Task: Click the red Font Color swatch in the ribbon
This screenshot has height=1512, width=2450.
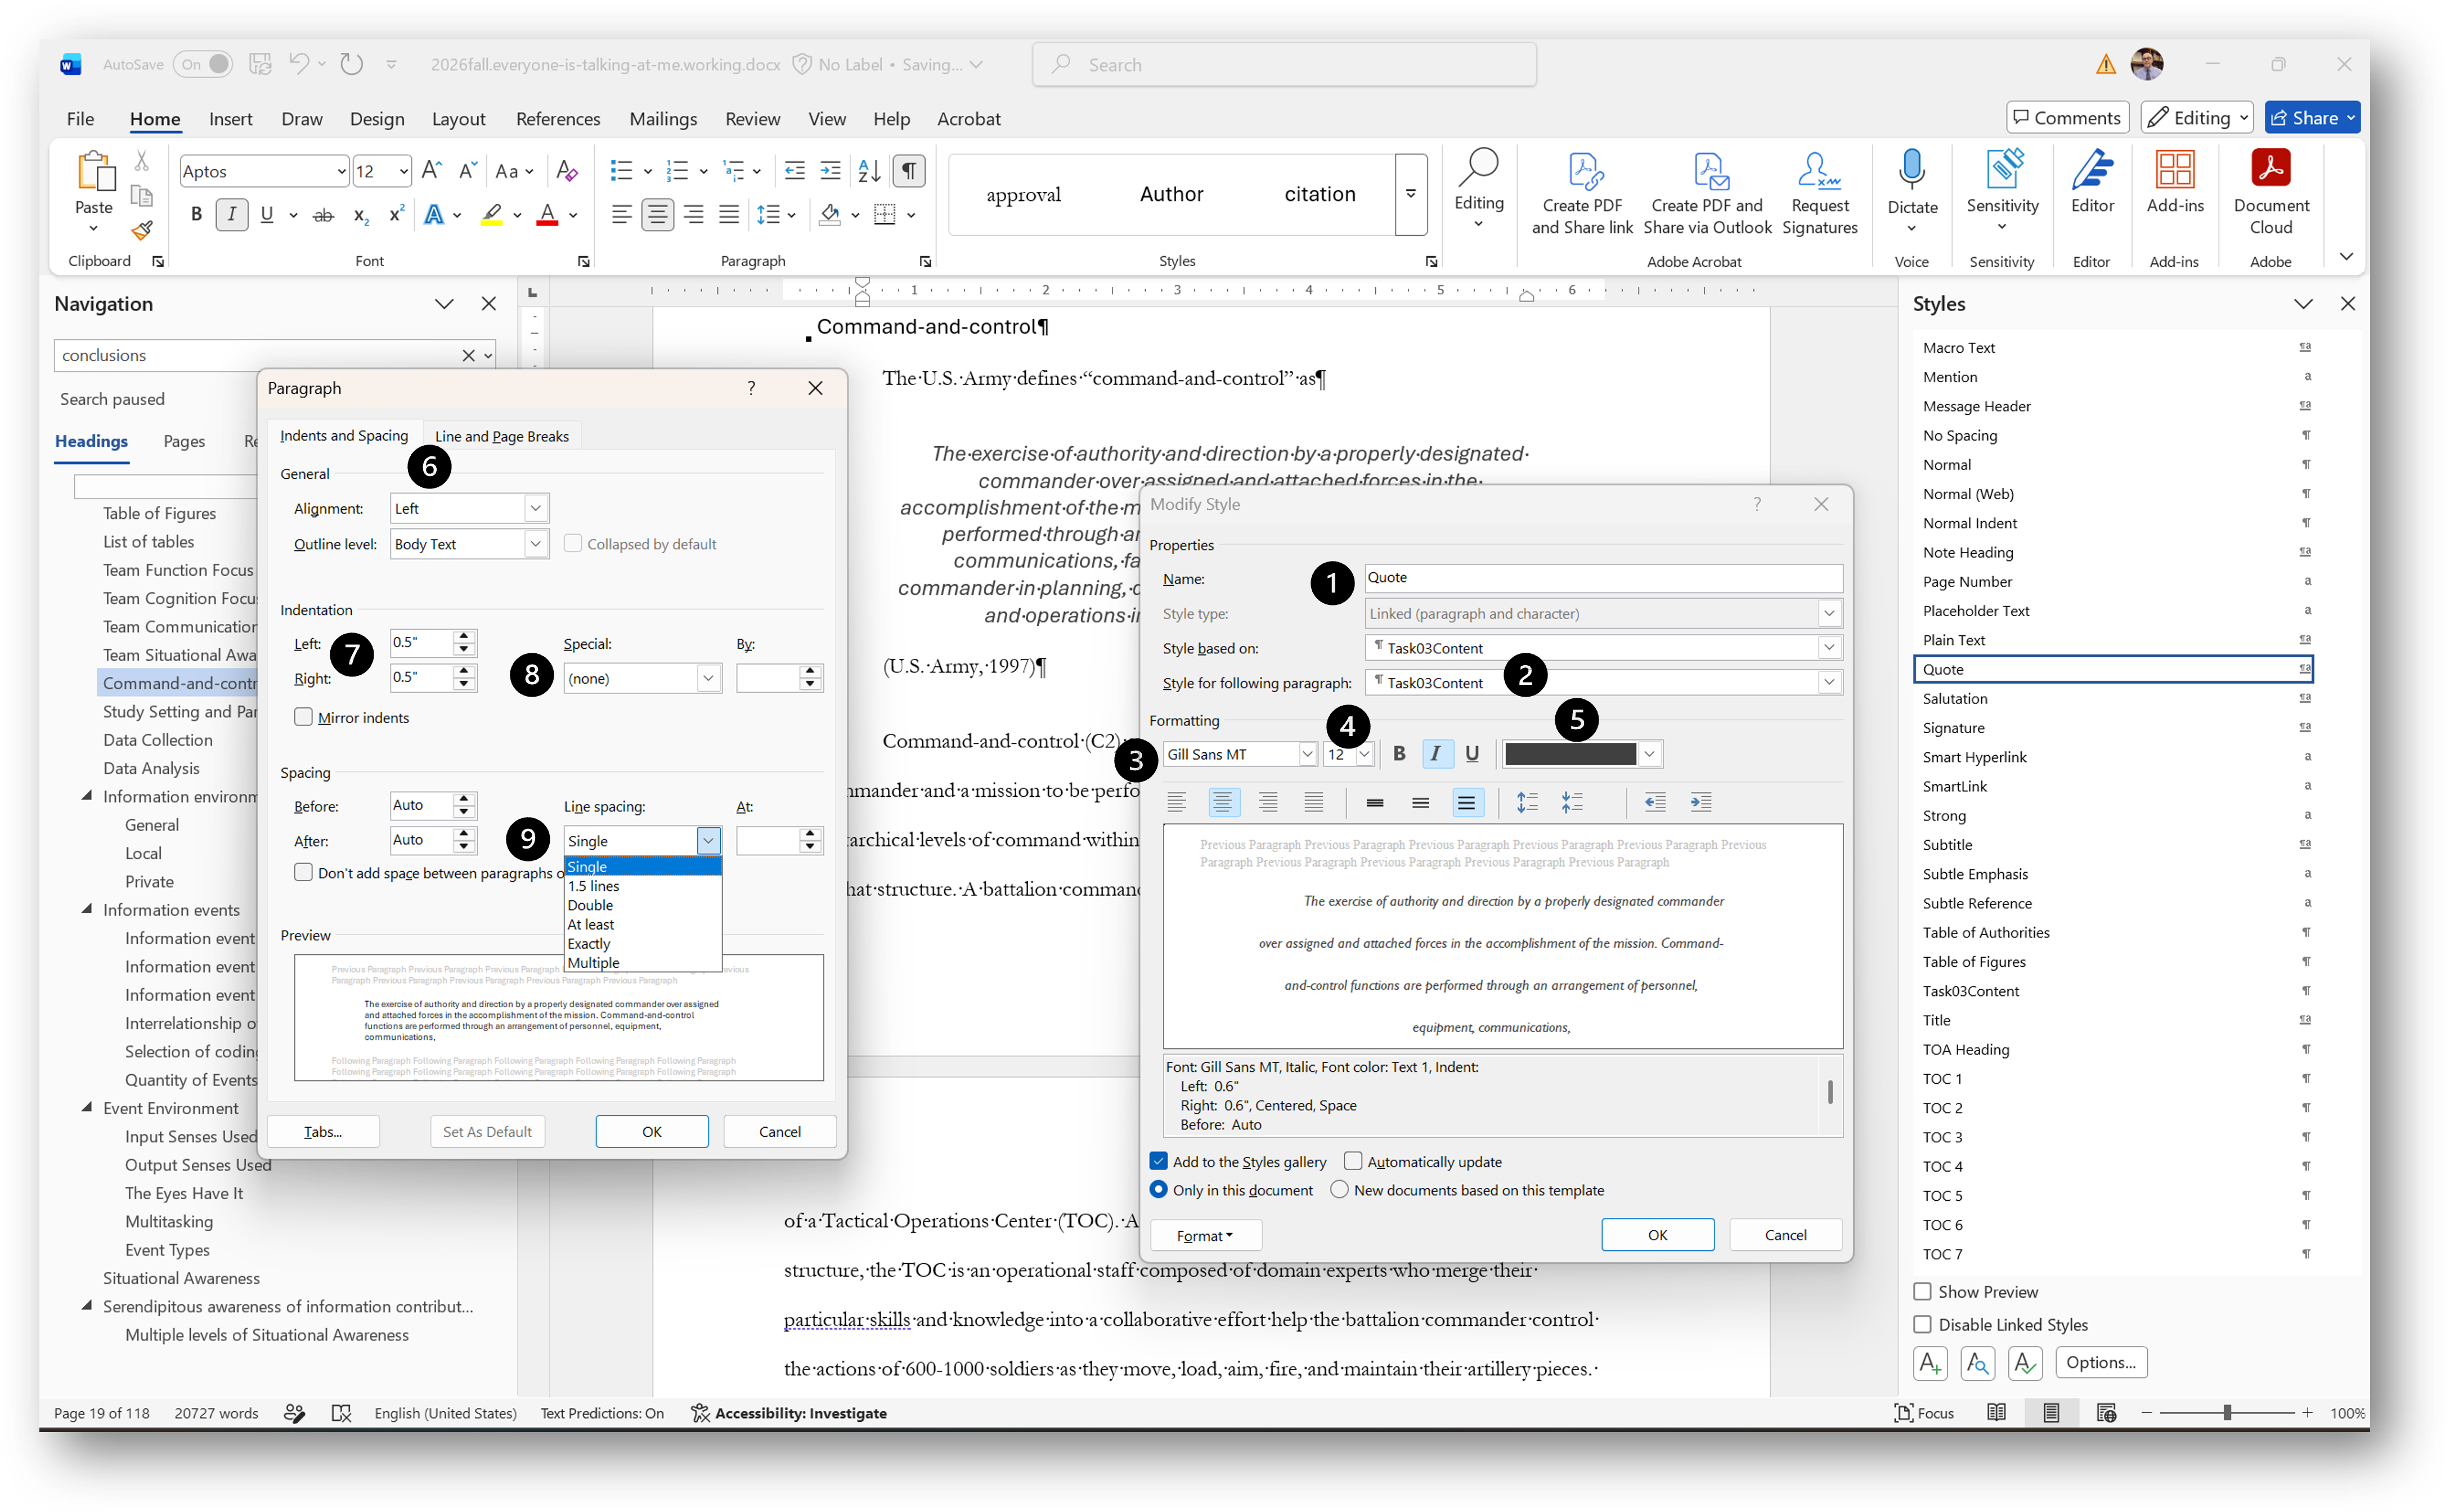Action: (547, 215)
